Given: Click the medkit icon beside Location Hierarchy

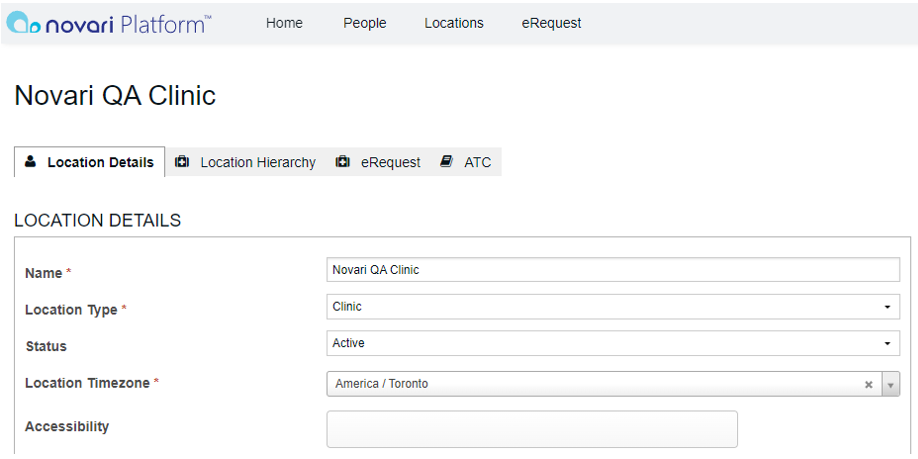Looking at the screenshot, I should [182, 162].
